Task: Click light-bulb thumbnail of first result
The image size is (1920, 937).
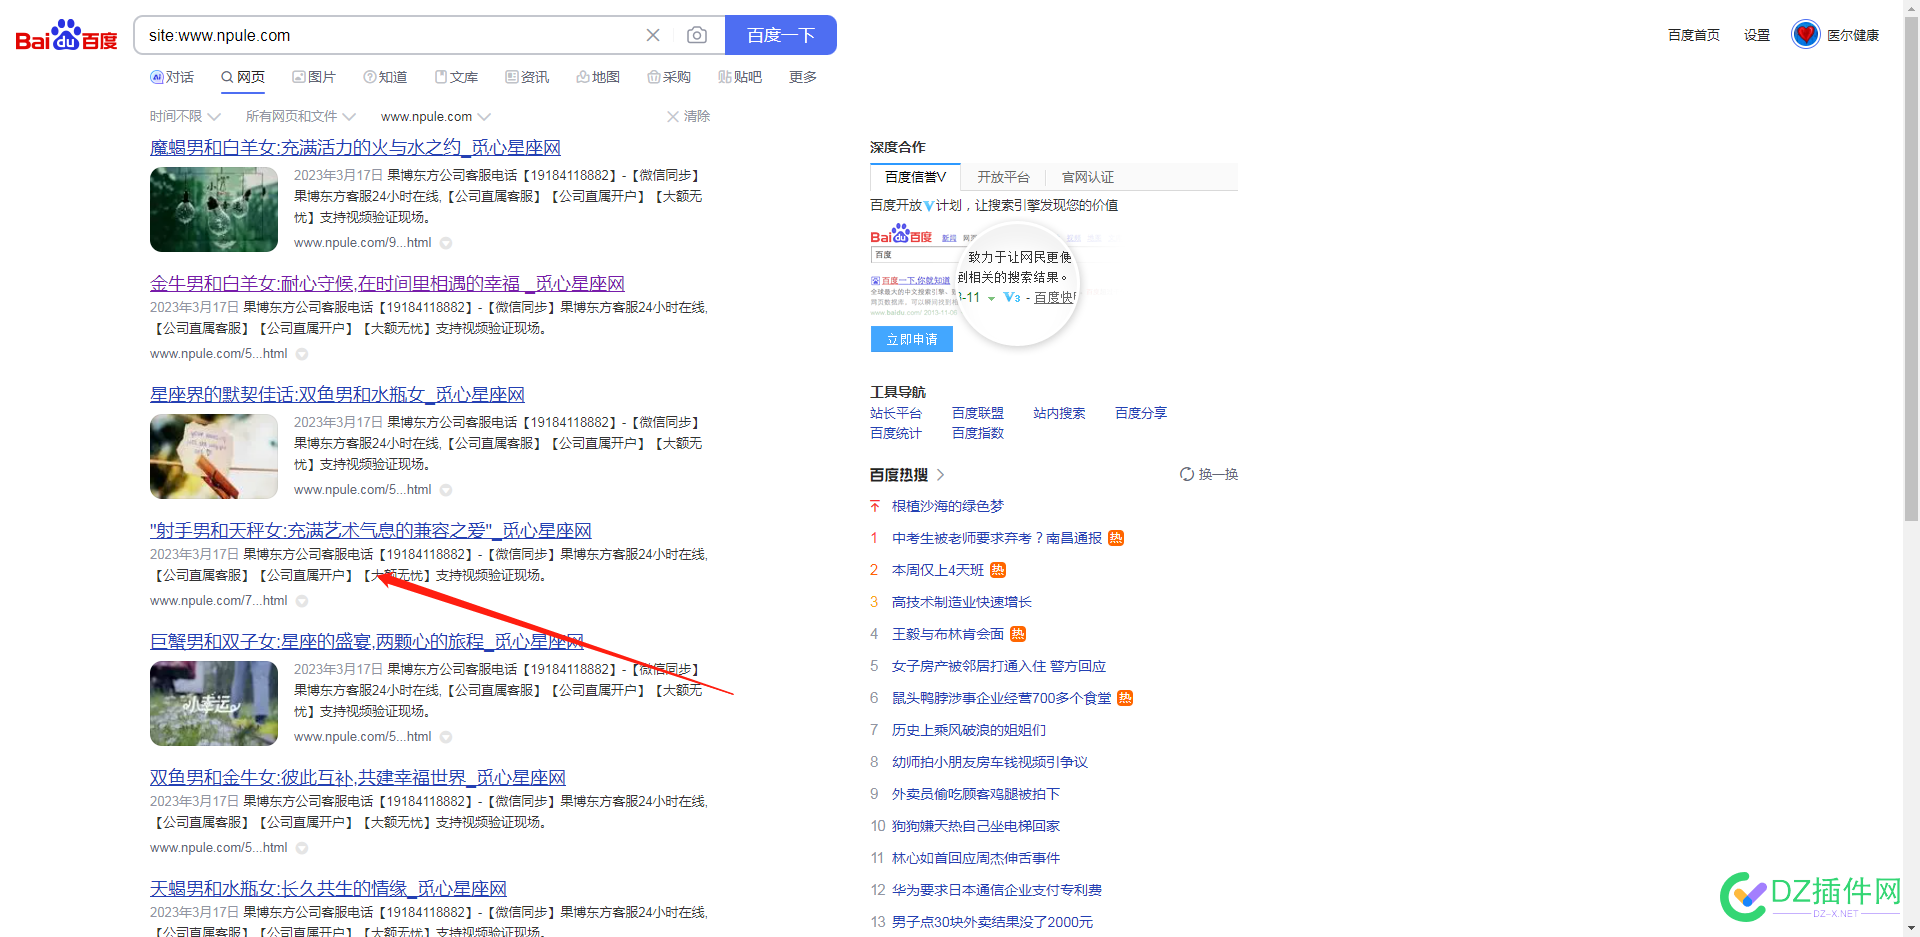Action: point(214,209)
